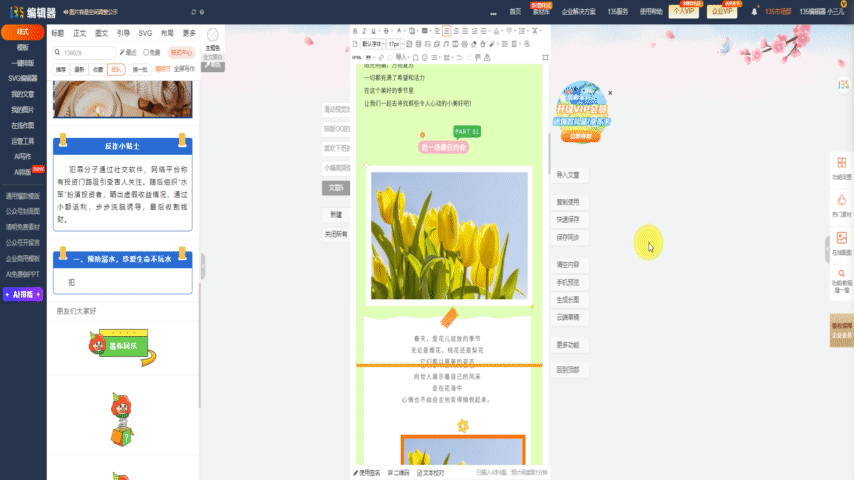Expand the blockquote dropdown arrow
This screenshot has height=480, width=854.
click(374, 58)
